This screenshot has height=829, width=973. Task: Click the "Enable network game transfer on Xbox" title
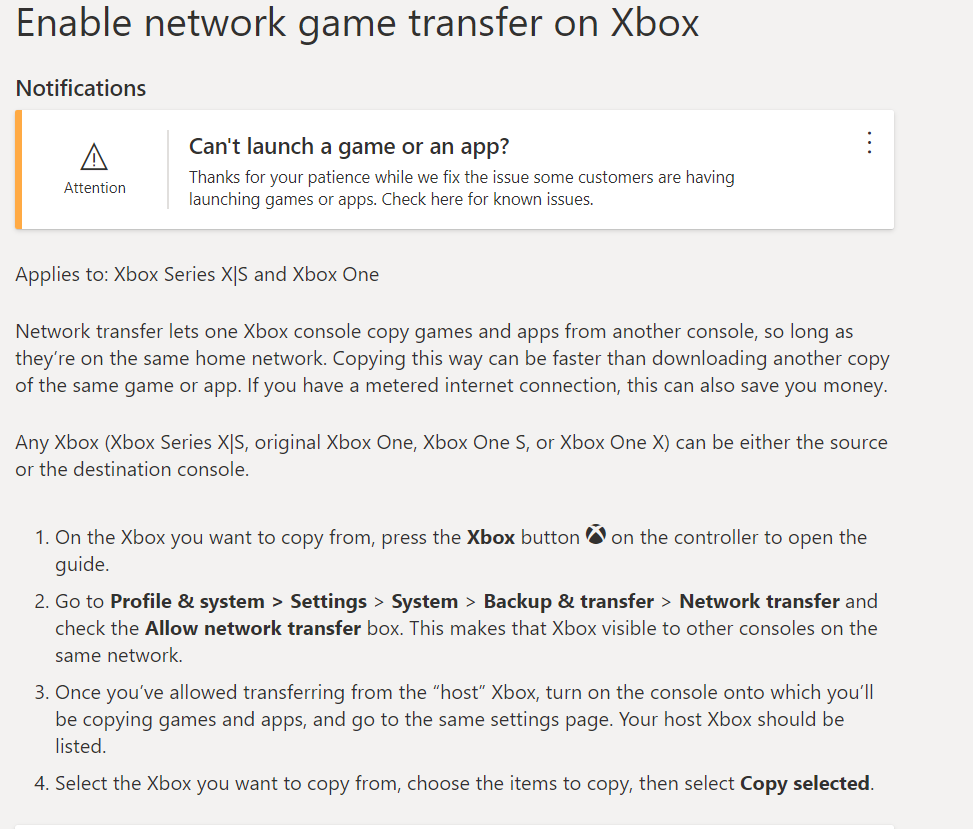tap(357, 23)
